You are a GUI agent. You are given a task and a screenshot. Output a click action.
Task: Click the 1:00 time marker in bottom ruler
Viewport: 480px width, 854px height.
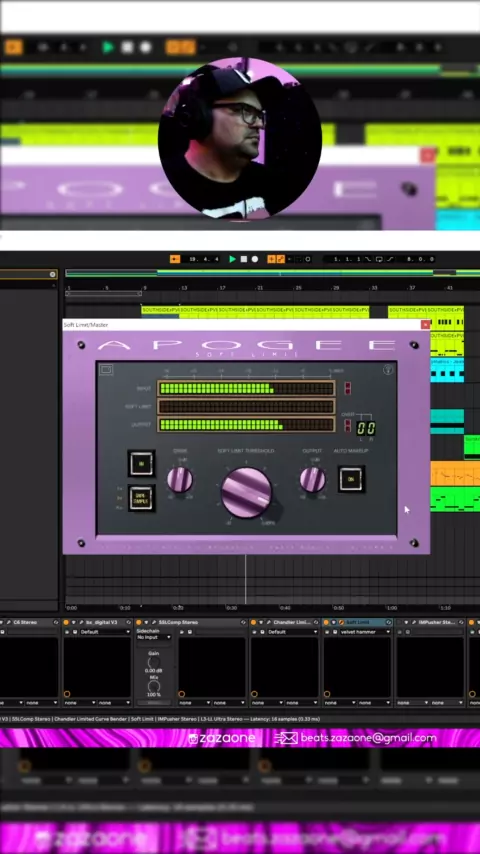[391, 608]
